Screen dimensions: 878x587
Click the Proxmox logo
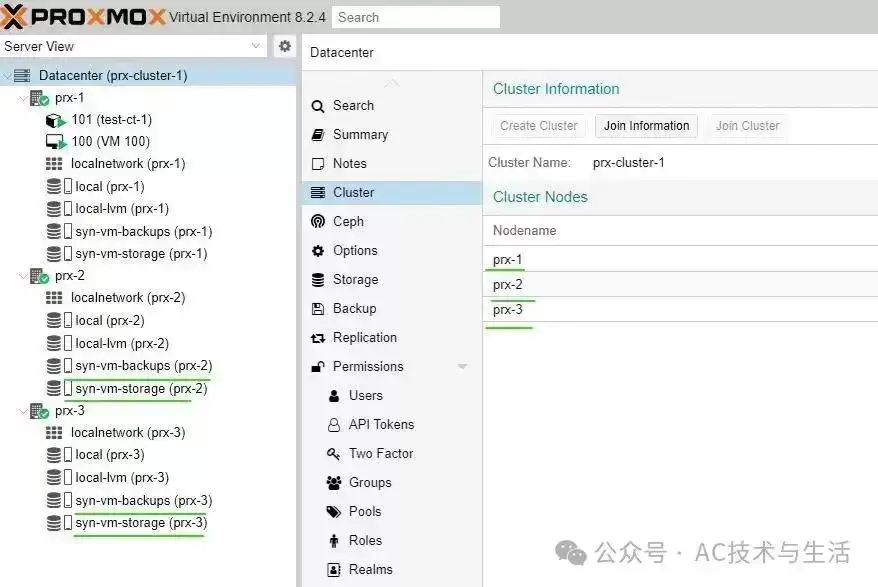click(x=83, y=17)
